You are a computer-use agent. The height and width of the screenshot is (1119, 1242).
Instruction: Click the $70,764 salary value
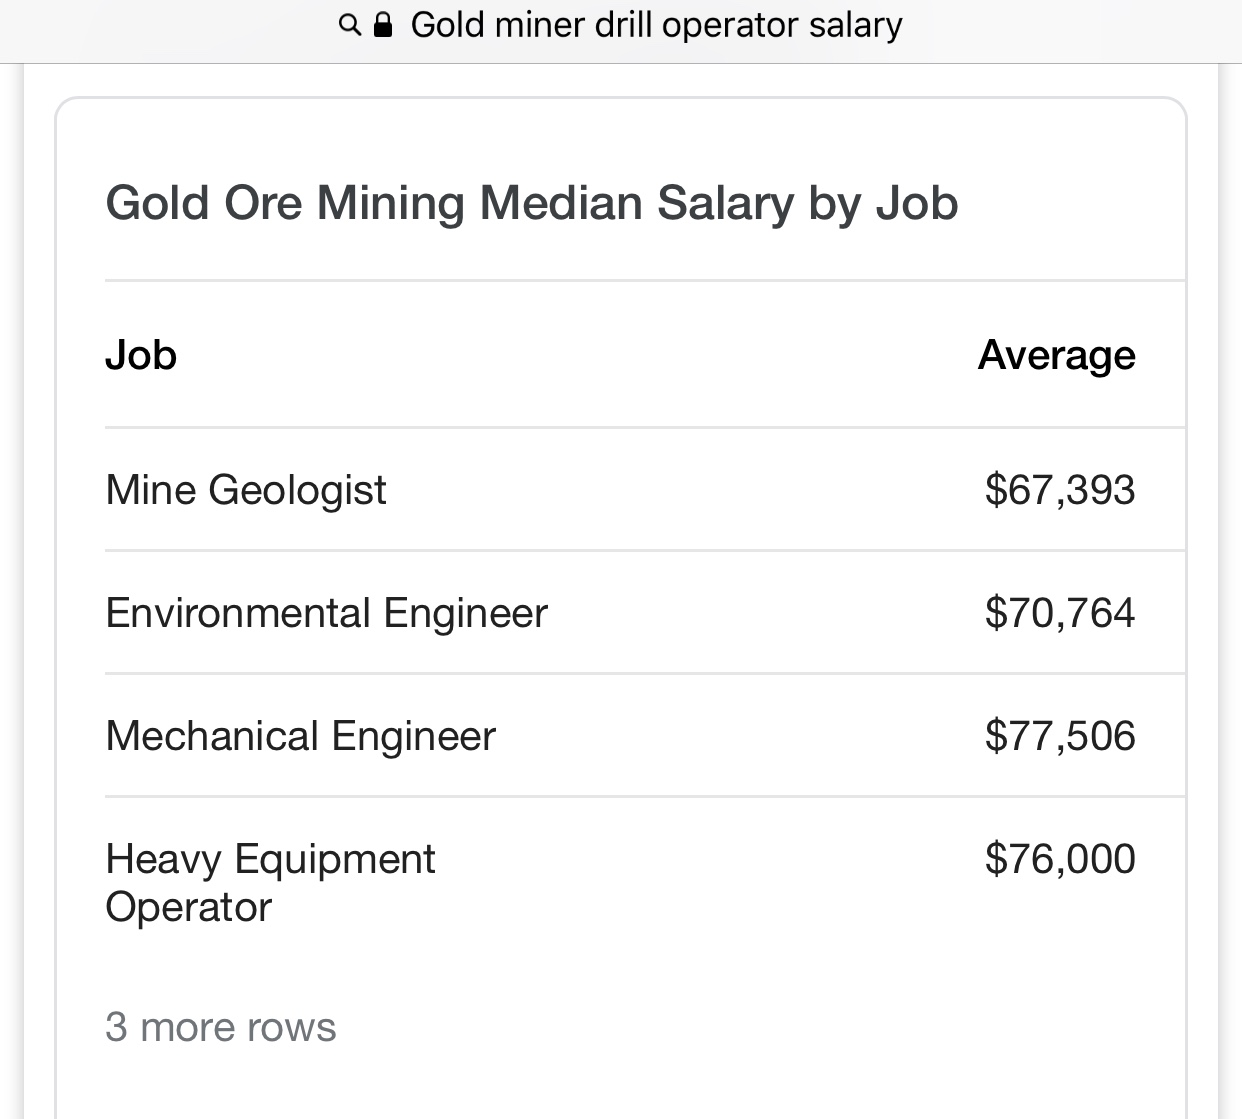[x=1060, y=613]
